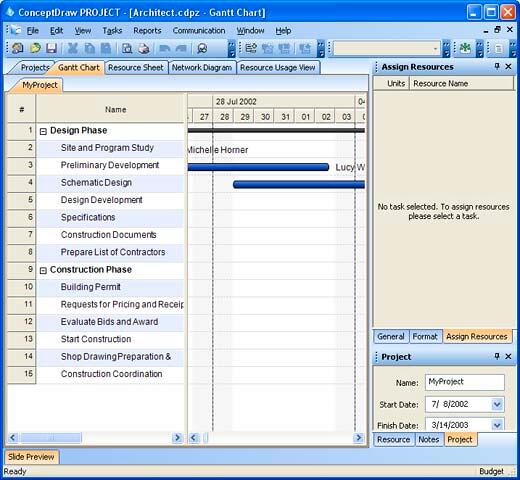This screenshot has width=520, height=480.
Task: Click the speech bubble communication icon
Action: click(x=202, y=48)
